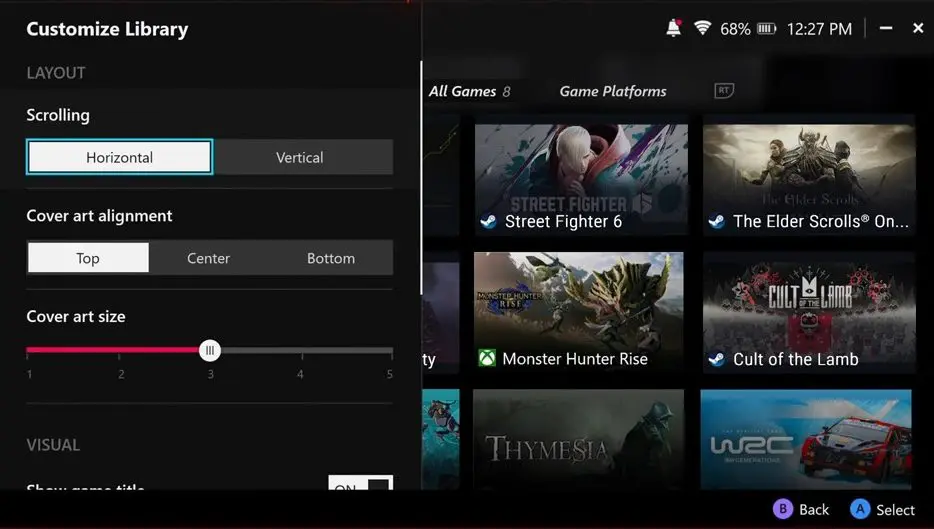
Task: Click the 12:27 PM clock
Action: (x=819, y=29)
